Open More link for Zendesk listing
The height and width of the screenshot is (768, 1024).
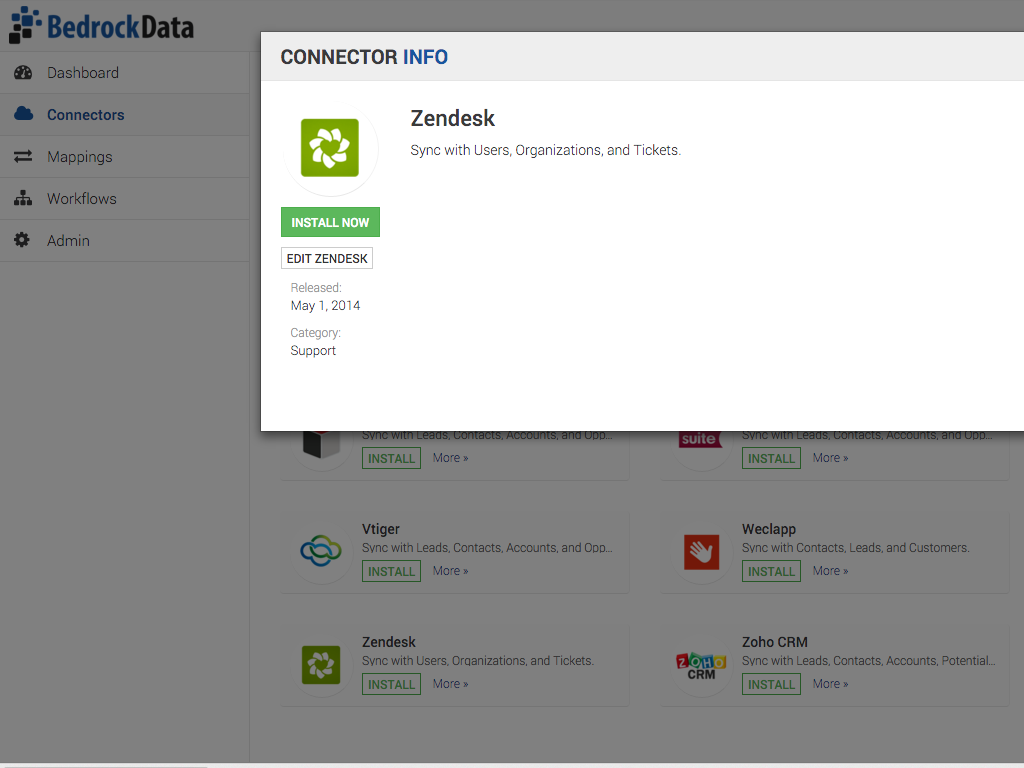click(x=450, y=684)
